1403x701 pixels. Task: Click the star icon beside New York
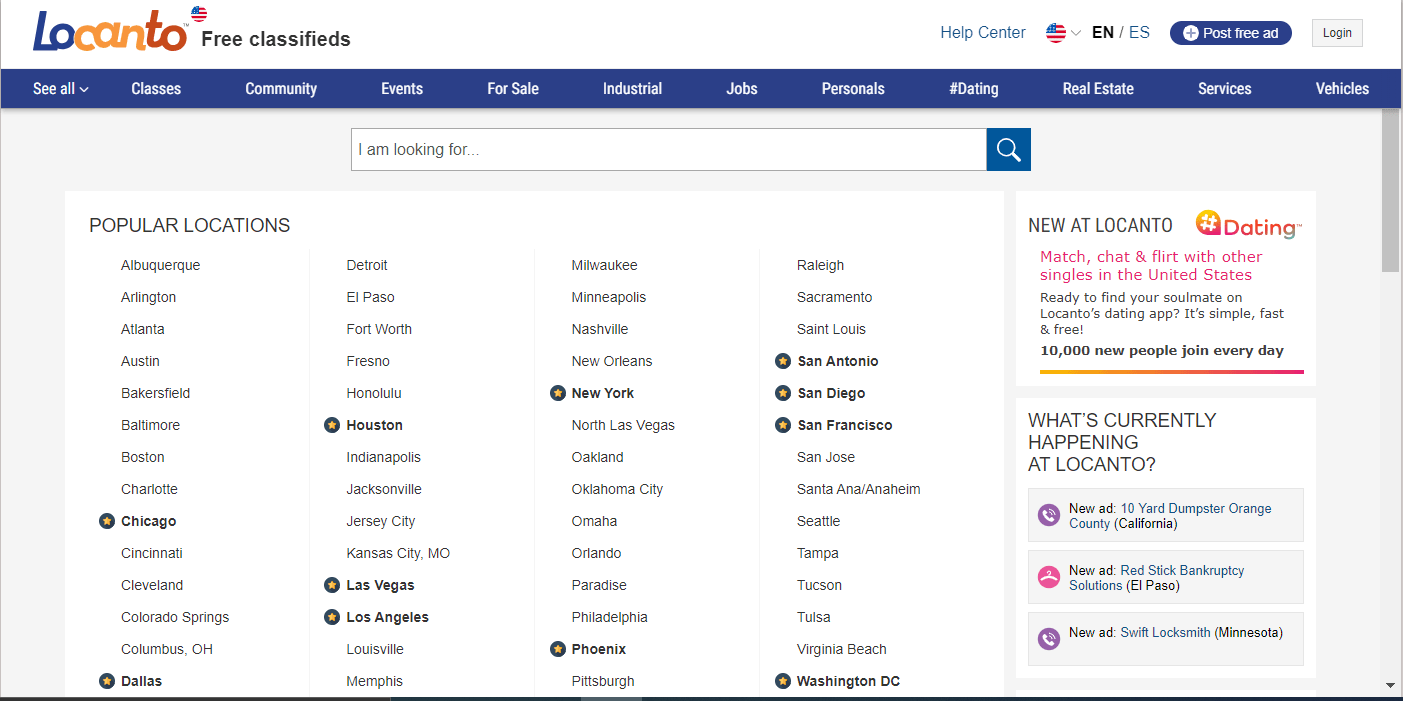[558, 393]
